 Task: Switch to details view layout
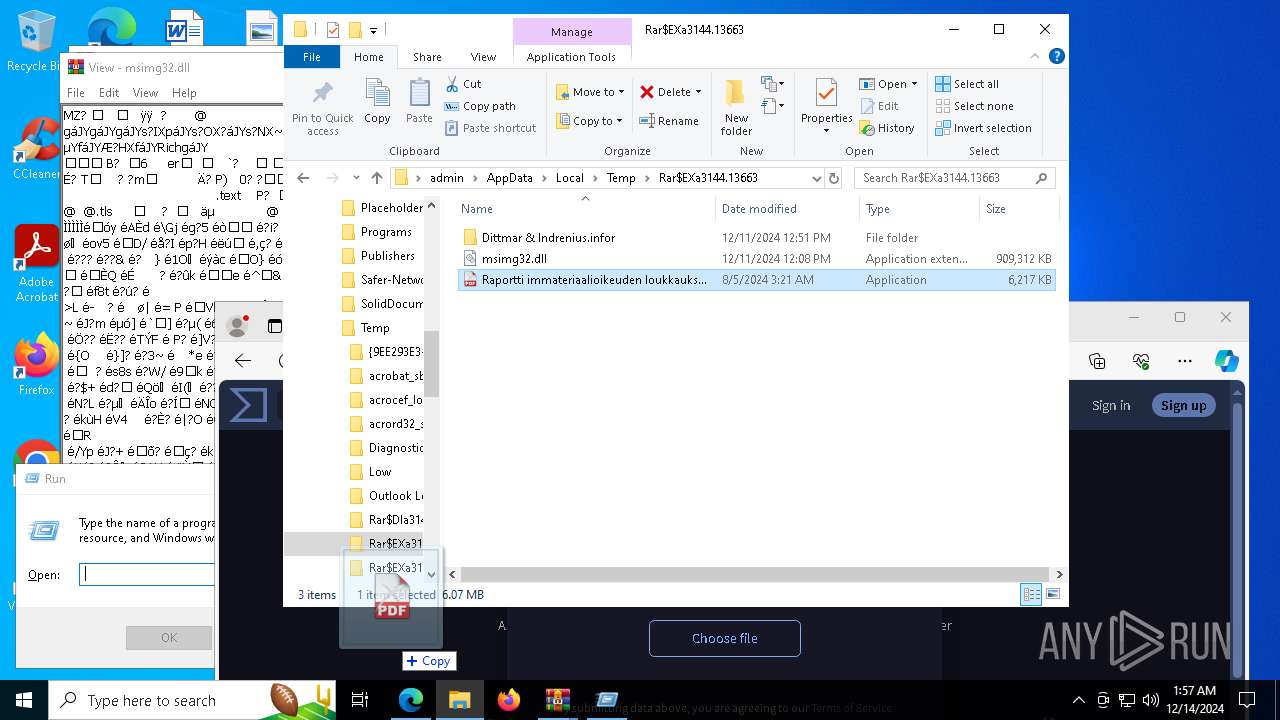(1031, 594)
